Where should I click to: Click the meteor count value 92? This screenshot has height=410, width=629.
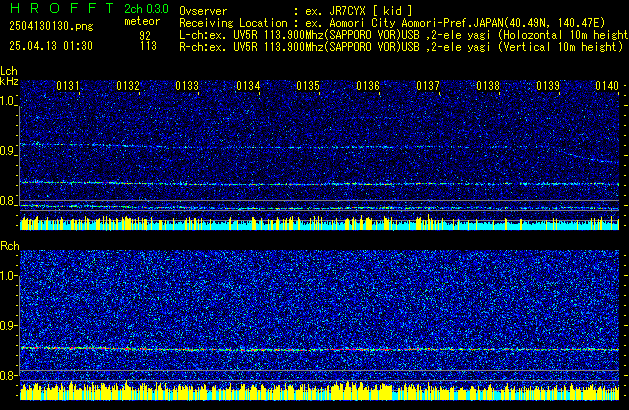pos(145,36)
